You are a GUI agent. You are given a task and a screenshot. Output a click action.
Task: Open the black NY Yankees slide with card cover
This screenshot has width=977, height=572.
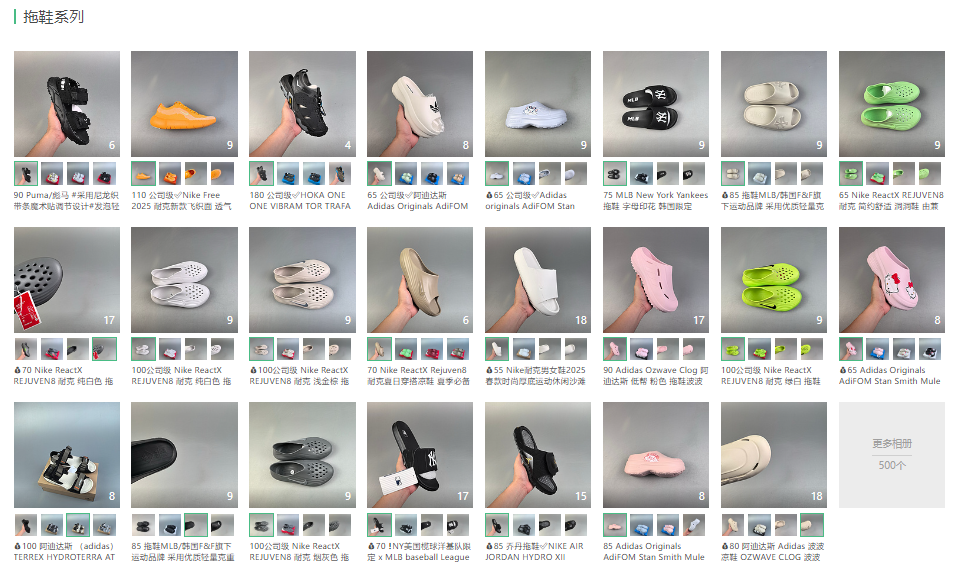(x=420, y=455)
